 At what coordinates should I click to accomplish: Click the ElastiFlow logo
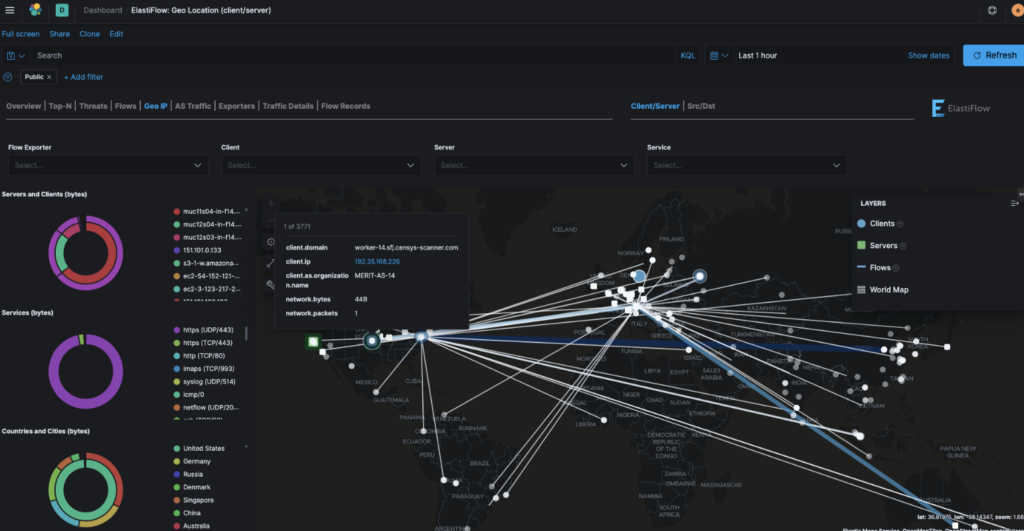point(961,108)
